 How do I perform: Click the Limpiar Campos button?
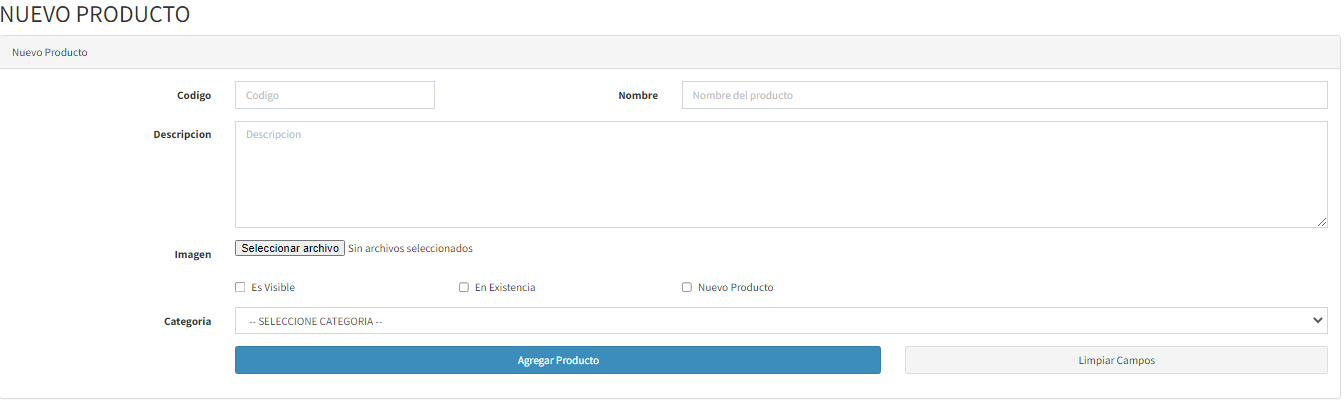[x=1116, y=360]
